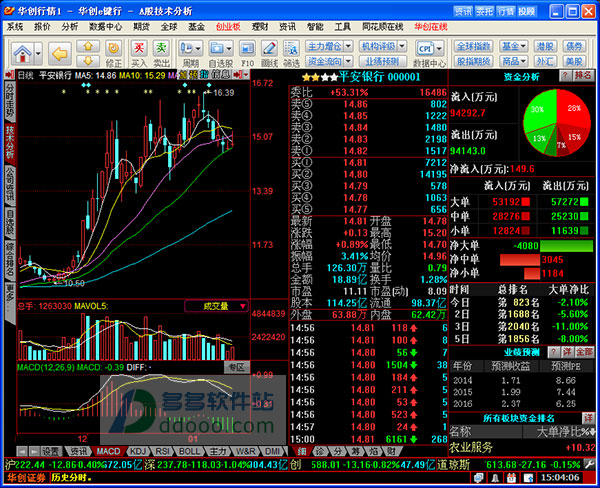This screenshot has height=488, width=600.
Task: Switch to the 诊 bottom detail tab
Action: pyautogui.click(x=320, y=451)
